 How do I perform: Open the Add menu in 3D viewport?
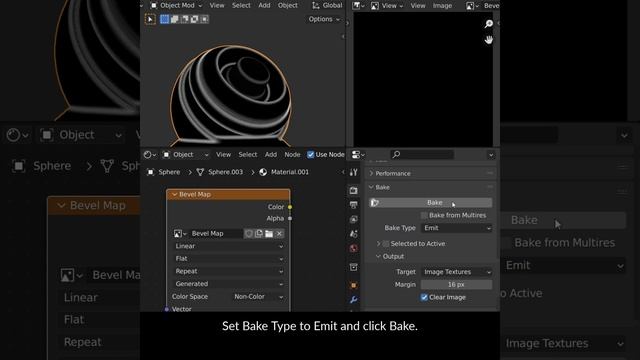[x=264, y=6]
